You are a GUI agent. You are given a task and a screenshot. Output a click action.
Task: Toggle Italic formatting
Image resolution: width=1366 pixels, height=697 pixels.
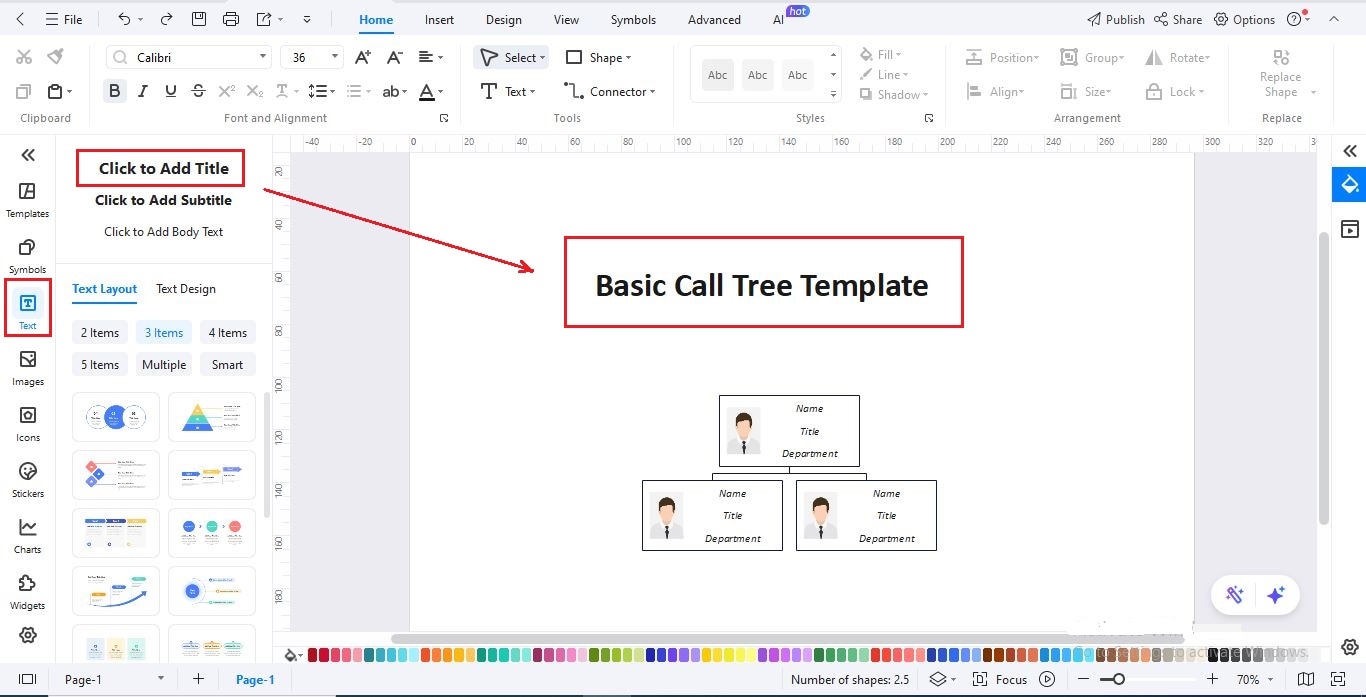pos(143,91)
